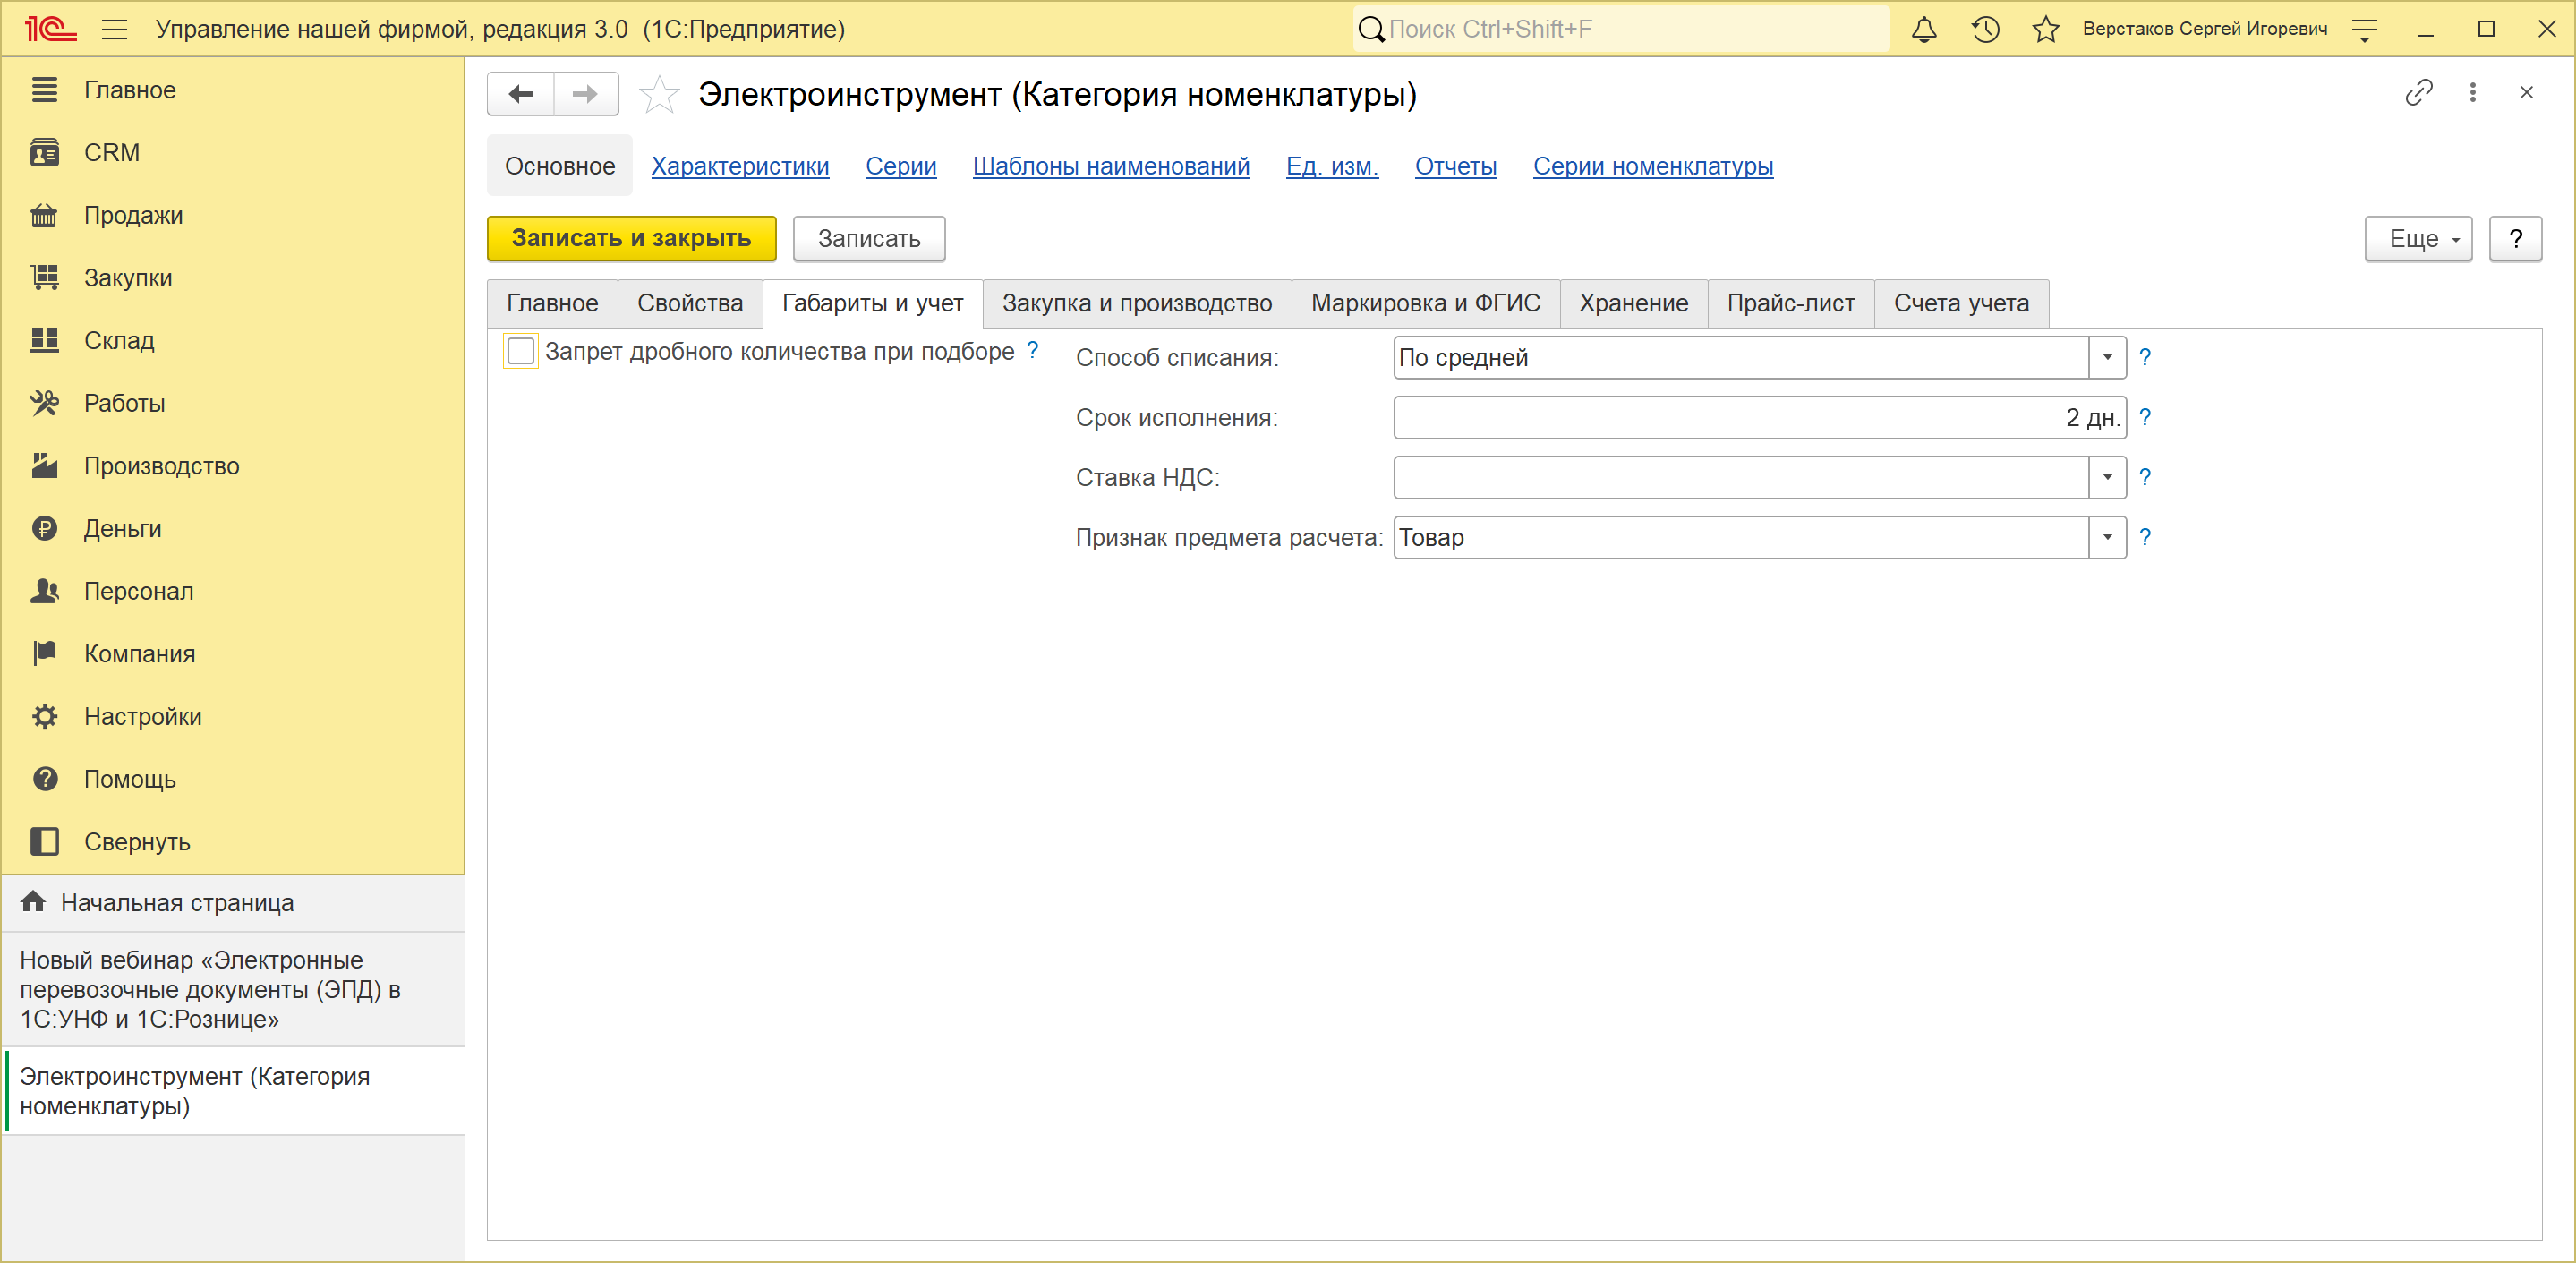The image size is (2576, 1263).
Task: Switch to the Счета учета tab
Action: click(x=1961, y=303)
